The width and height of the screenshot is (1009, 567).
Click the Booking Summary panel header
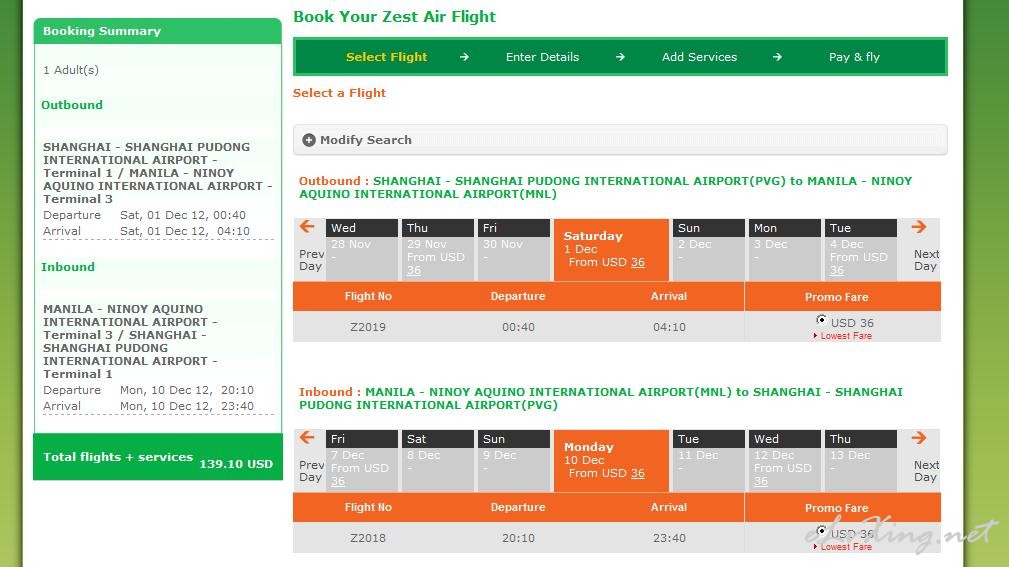pos(158,31)
